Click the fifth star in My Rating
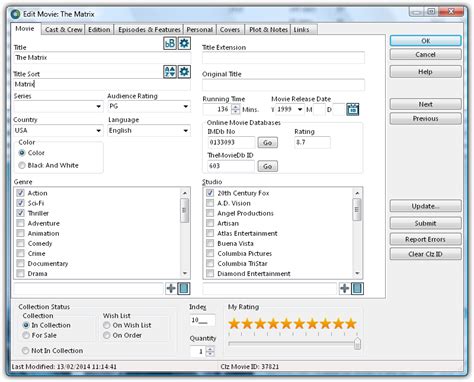This screenshot has height=382, width=474. point(286,323)
